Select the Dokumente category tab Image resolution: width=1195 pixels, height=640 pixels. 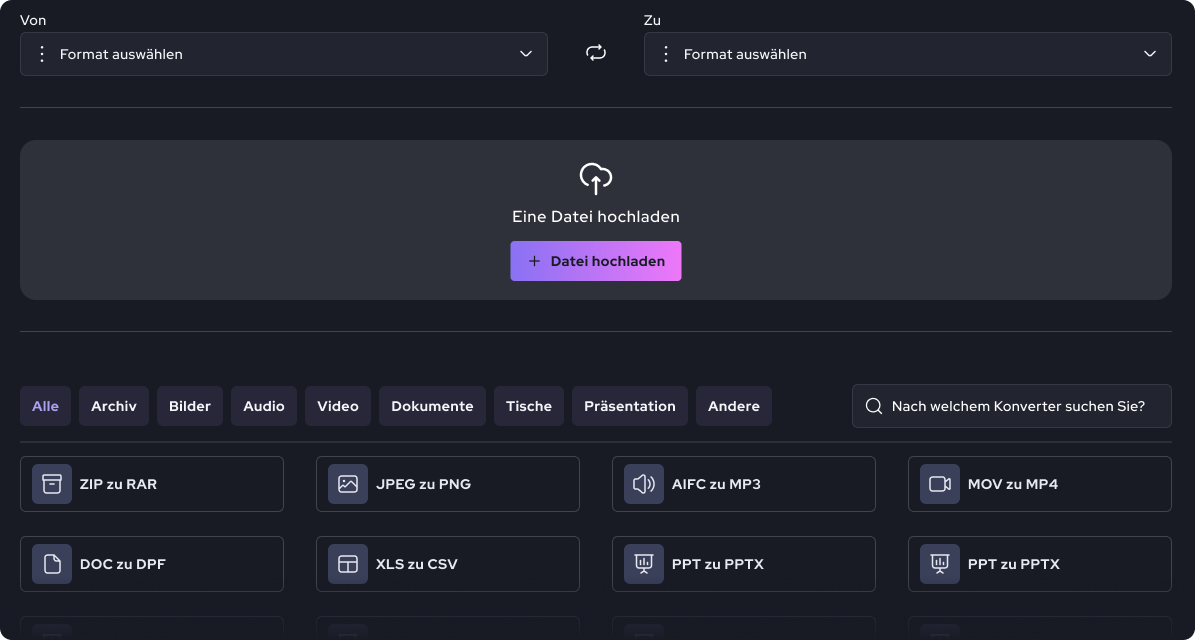(432, 406)
